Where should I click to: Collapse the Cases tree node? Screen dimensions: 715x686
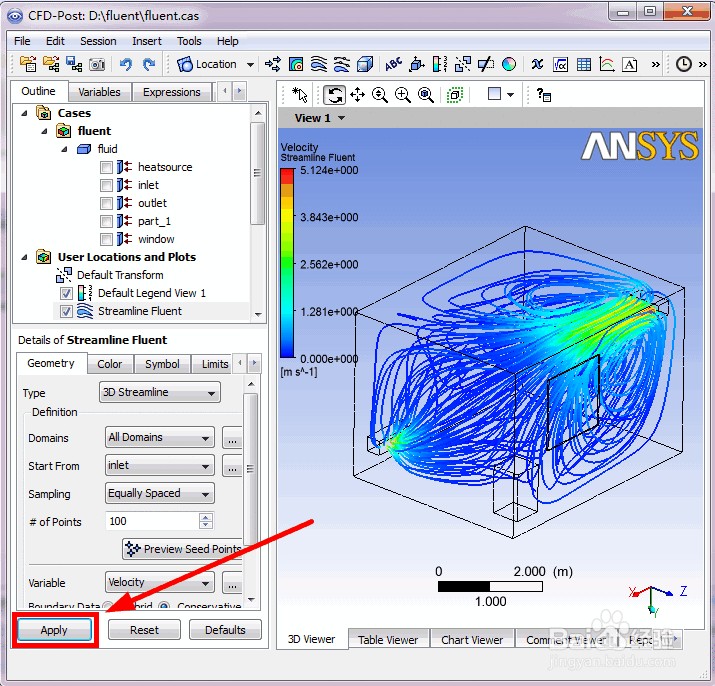click(24, 113)
